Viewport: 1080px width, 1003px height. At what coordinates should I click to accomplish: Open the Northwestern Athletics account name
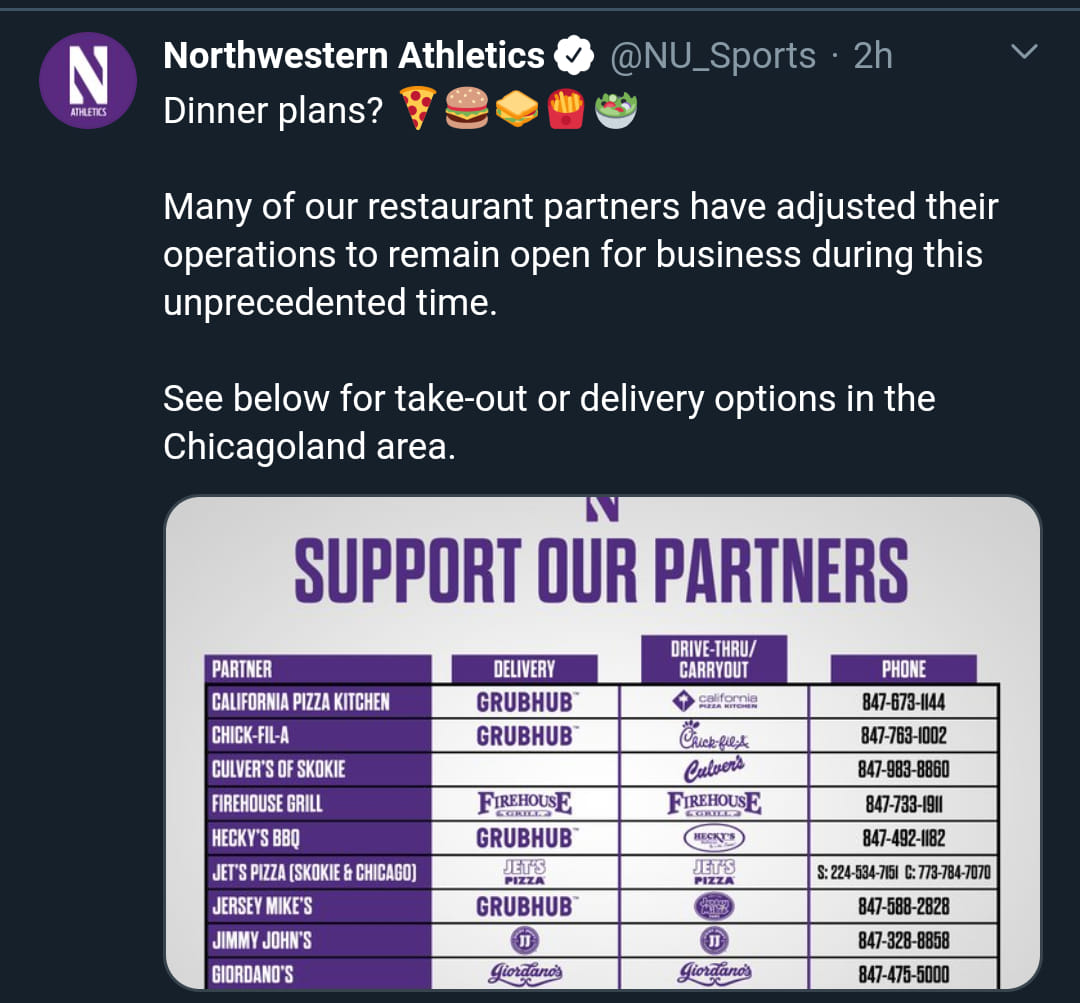coord(354,56)
